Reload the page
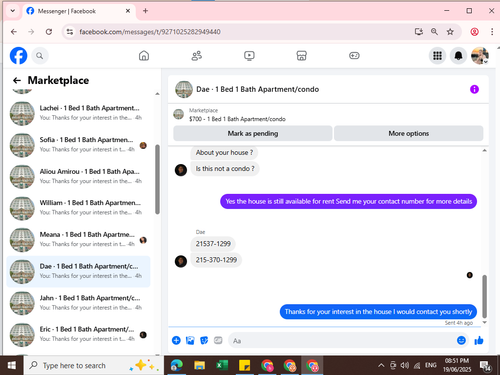The height and width of the screenshot is (375, 500). 49,32
